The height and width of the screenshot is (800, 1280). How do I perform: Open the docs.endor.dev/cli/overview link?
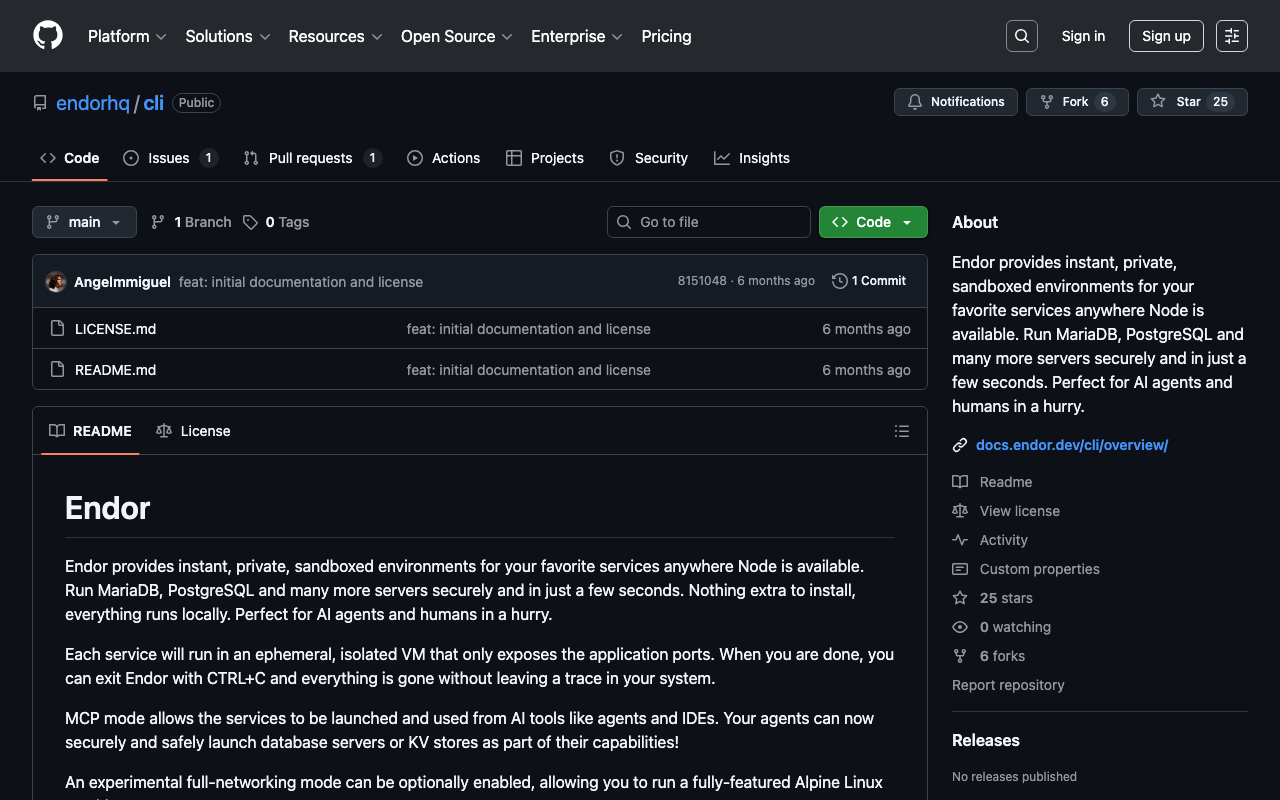[x=1071, y=445]
